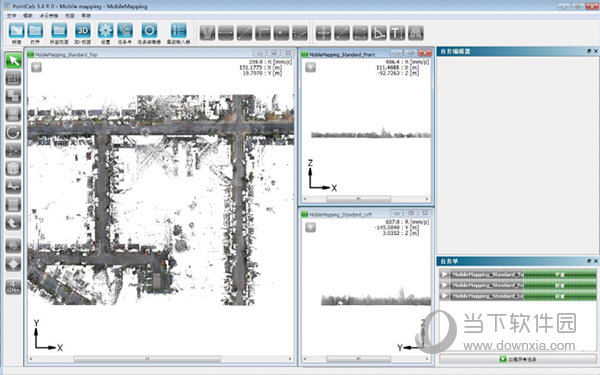The height and width of the screenshot is (375, 600).
Task: Click the circle icon job editor button
Action: pyautogui.click(x=149, y=31)
